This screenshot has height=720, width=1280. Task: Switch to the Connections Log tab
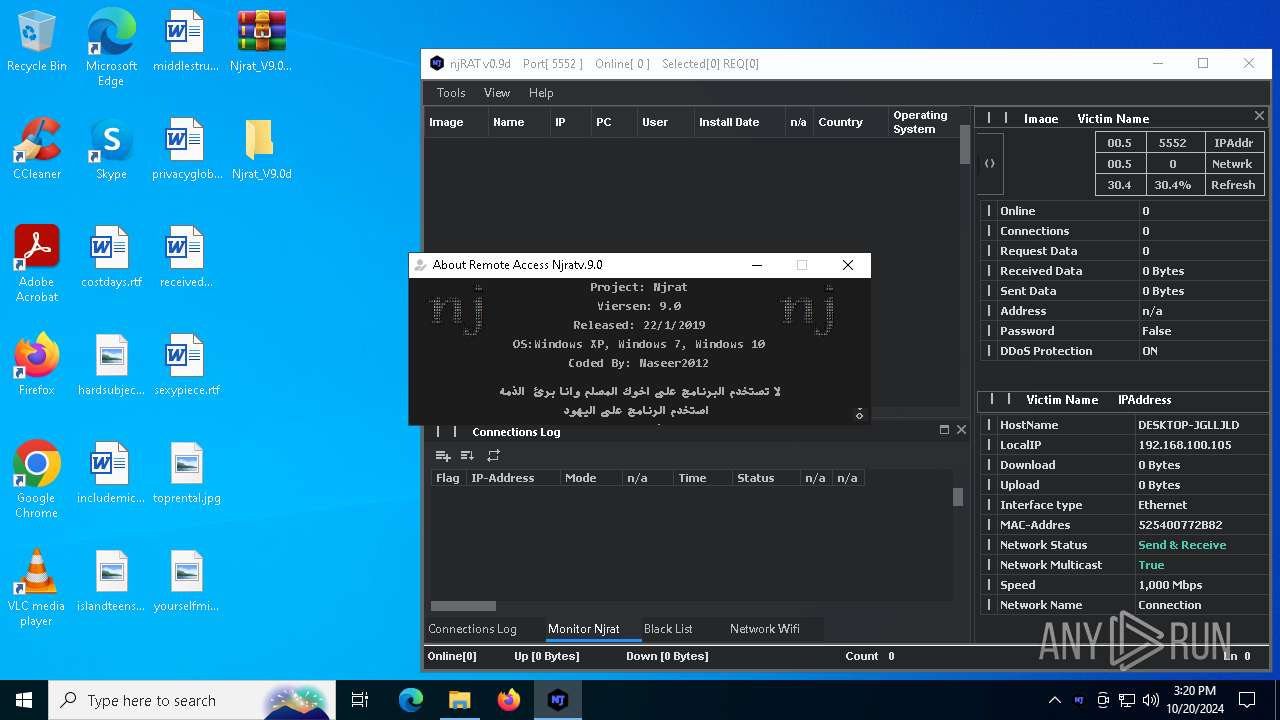pyautogui.click(x=472, y=629)
